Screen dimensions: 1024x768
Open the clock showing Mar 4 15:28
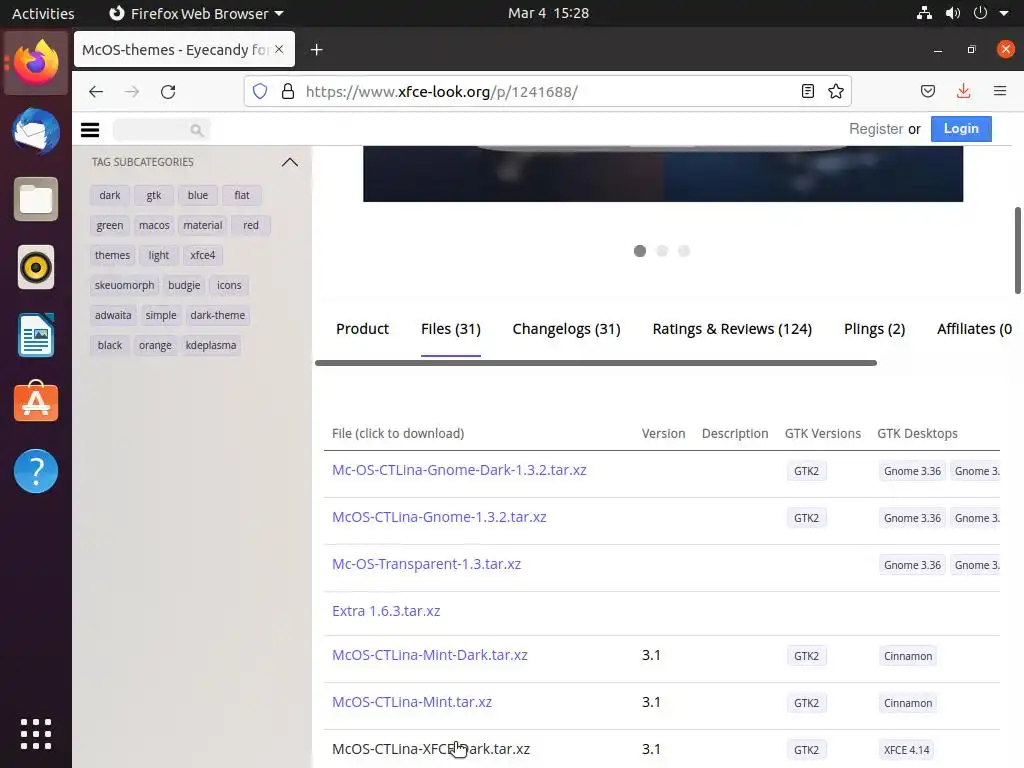[x=549, y=13]
